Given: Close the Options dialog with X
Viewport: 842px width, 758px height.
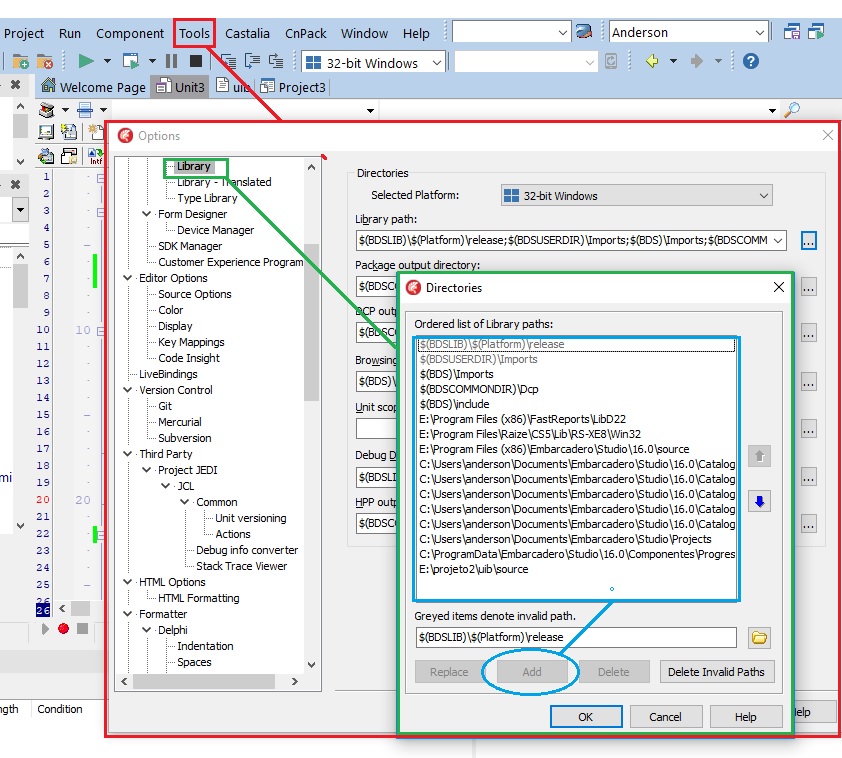Looking at the screenshot, I should coord(828,135).
